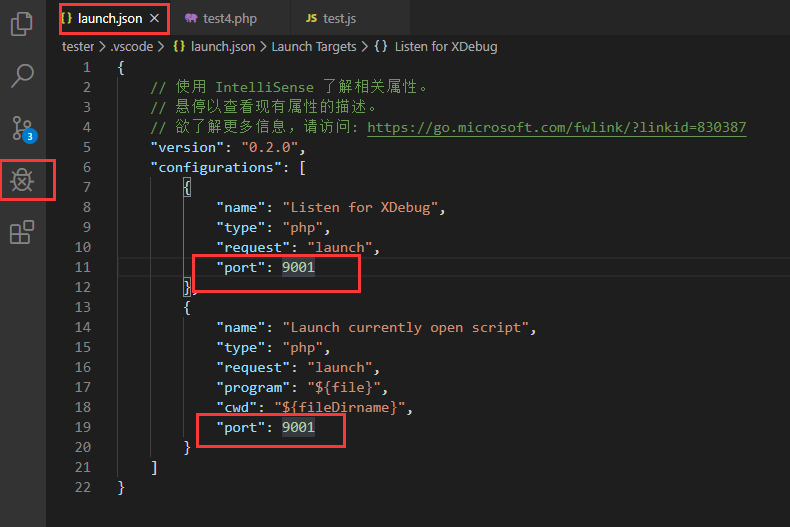Expand the tester breadcrumb folder

[x=78, y=46]
